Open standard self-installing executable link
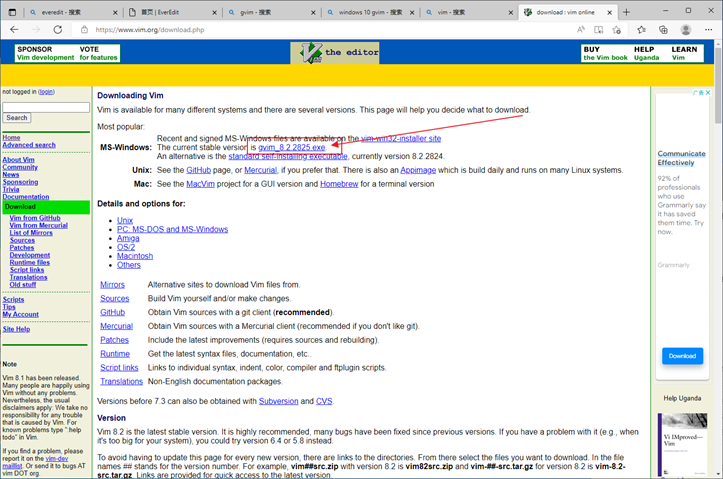Screen dimensions: 723x479 [x=288, y=156]
